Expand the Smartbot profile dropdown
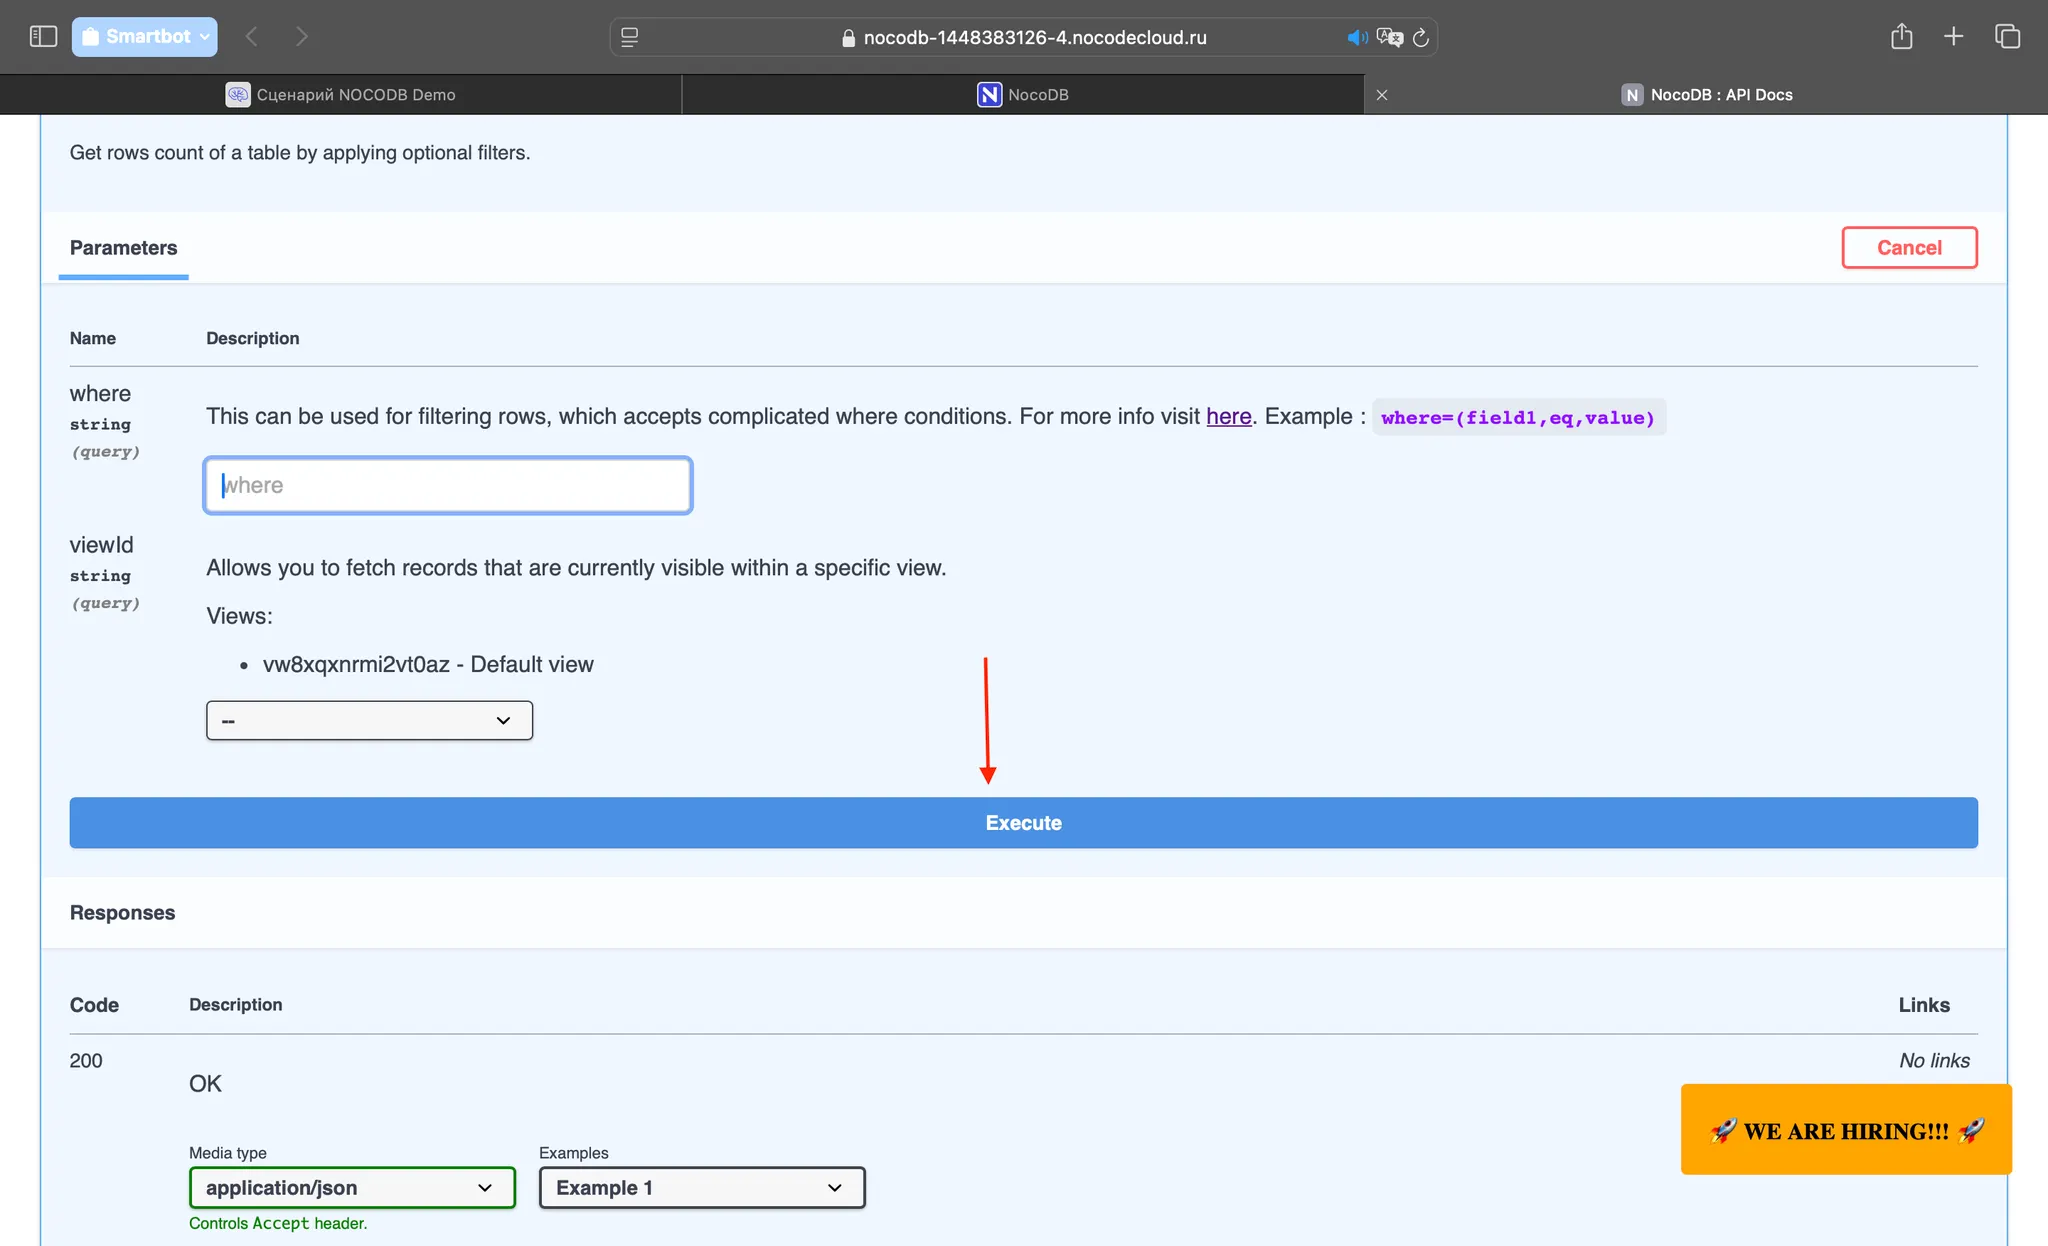This screenshot has width=2048, height=1246. pyautogui.click(x=145, y=37)
